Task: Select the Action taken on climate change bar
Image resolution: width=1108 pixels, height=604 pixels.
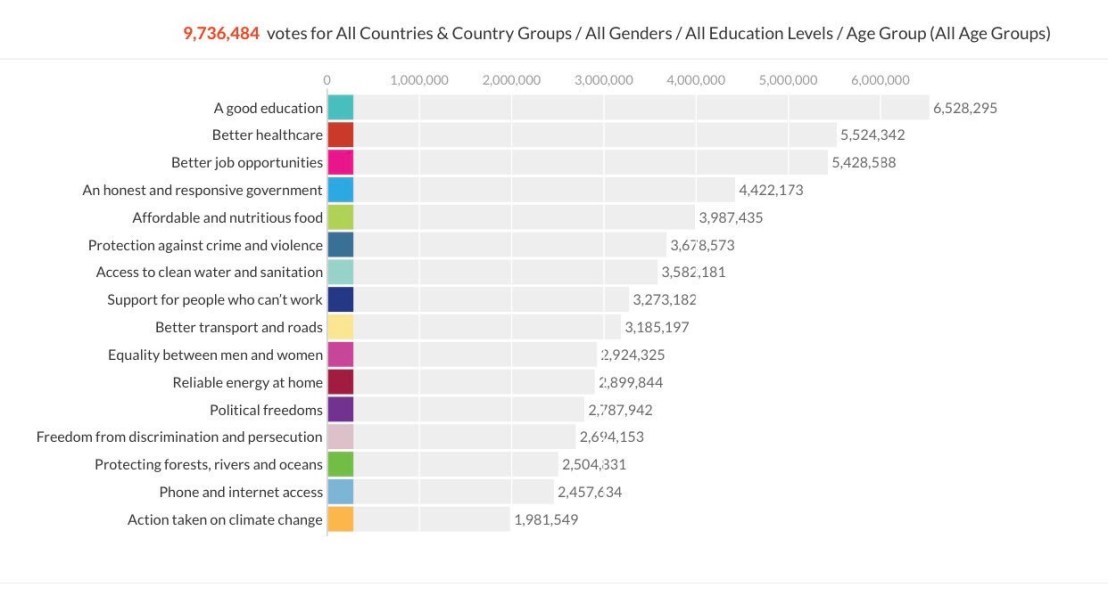Action: tap(432, 519)
